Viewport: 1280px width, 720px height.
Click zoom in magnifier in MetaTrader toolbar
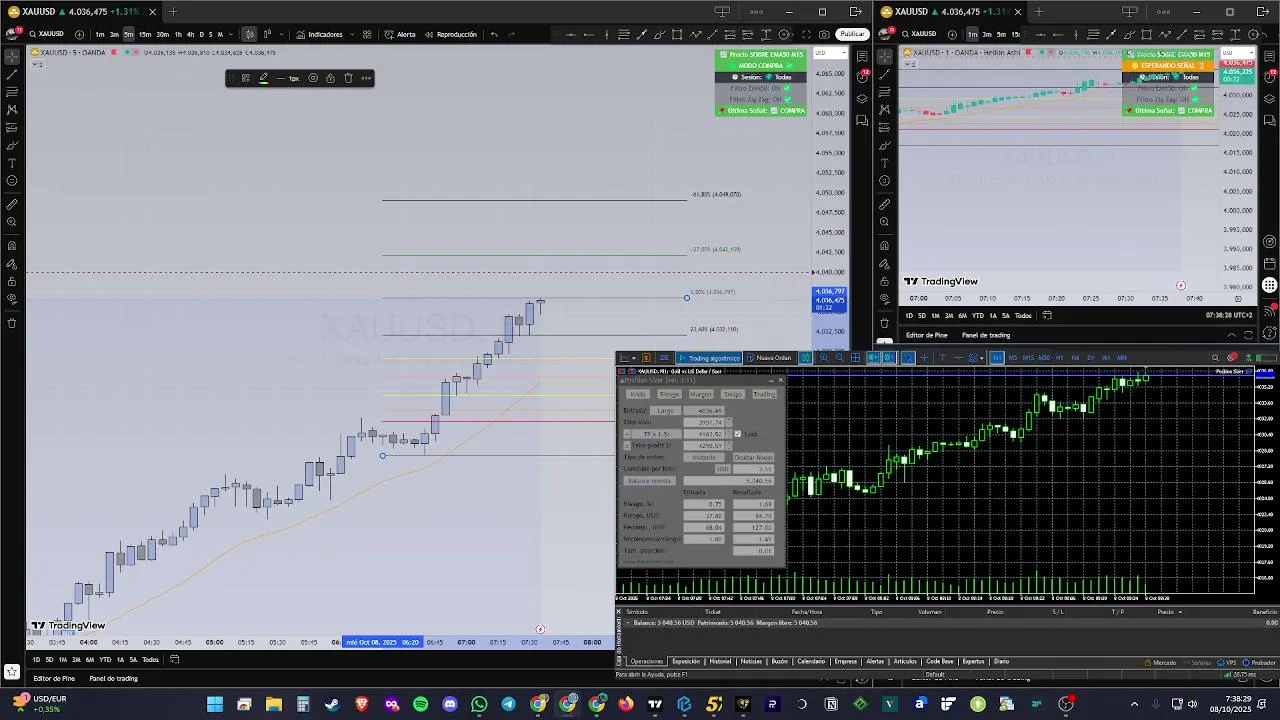(824, 358)
